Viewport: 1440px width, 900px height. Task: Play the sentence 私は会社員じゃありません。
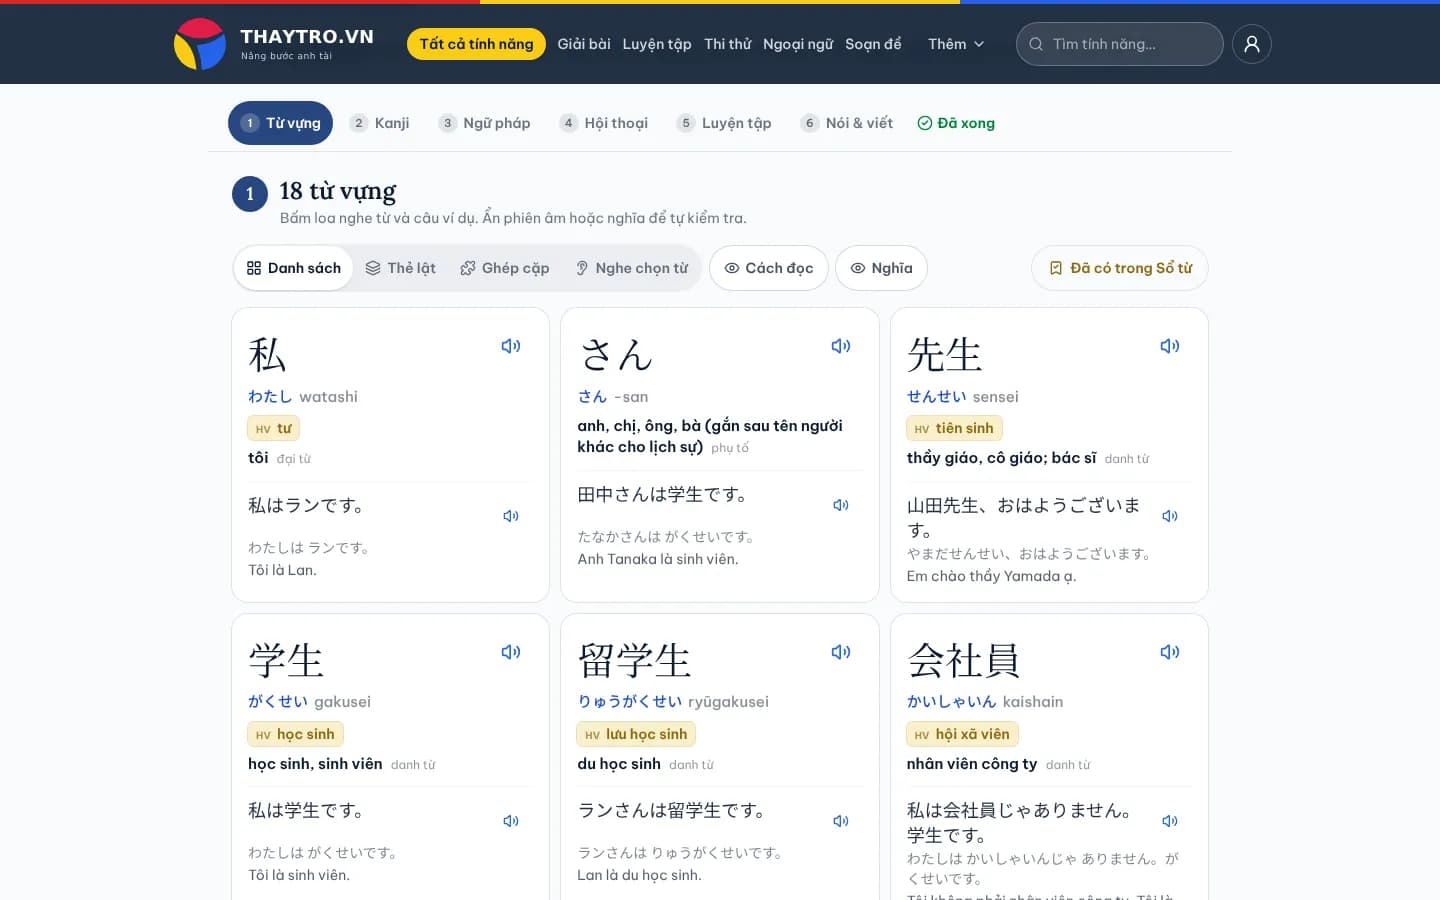1170,821
